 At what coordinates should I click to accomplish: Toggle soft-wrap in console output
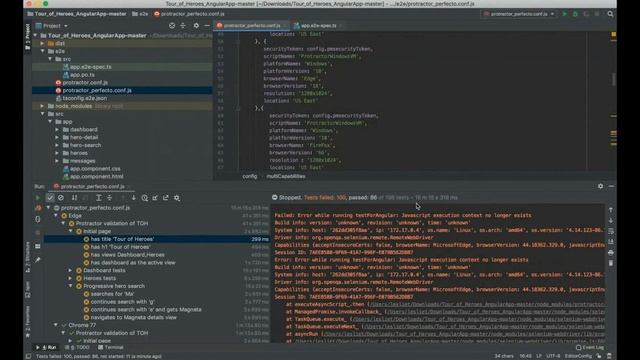[x=611, y=231]
